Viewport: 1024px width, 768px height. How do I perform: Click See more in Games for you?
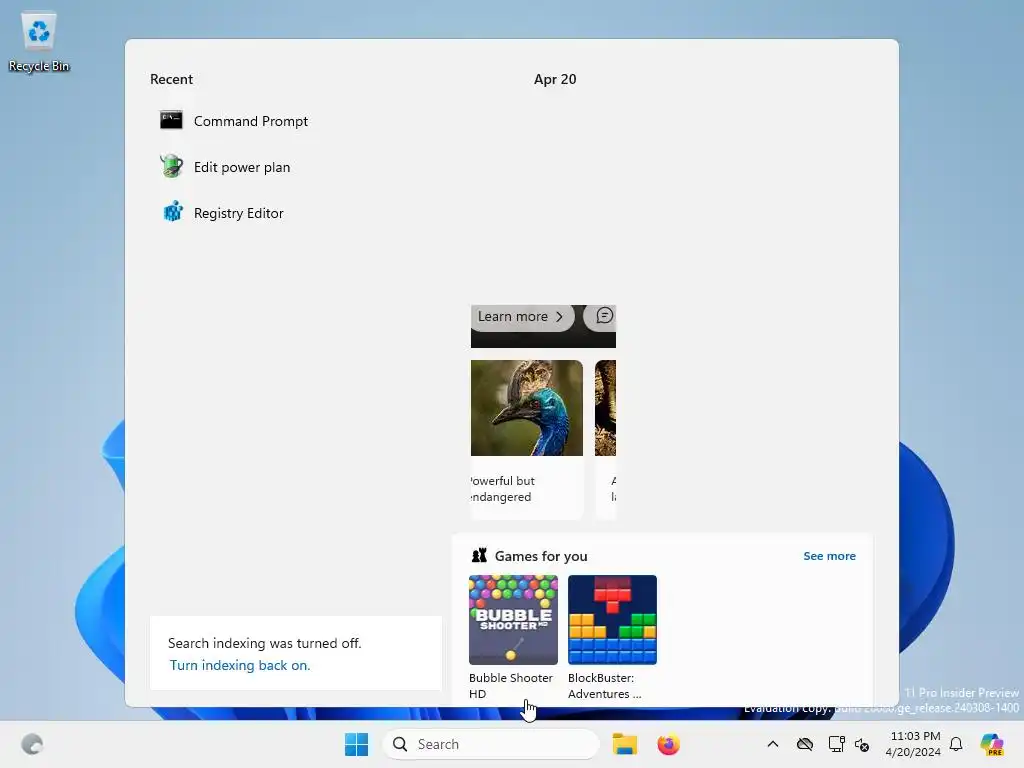click(829, 556)
